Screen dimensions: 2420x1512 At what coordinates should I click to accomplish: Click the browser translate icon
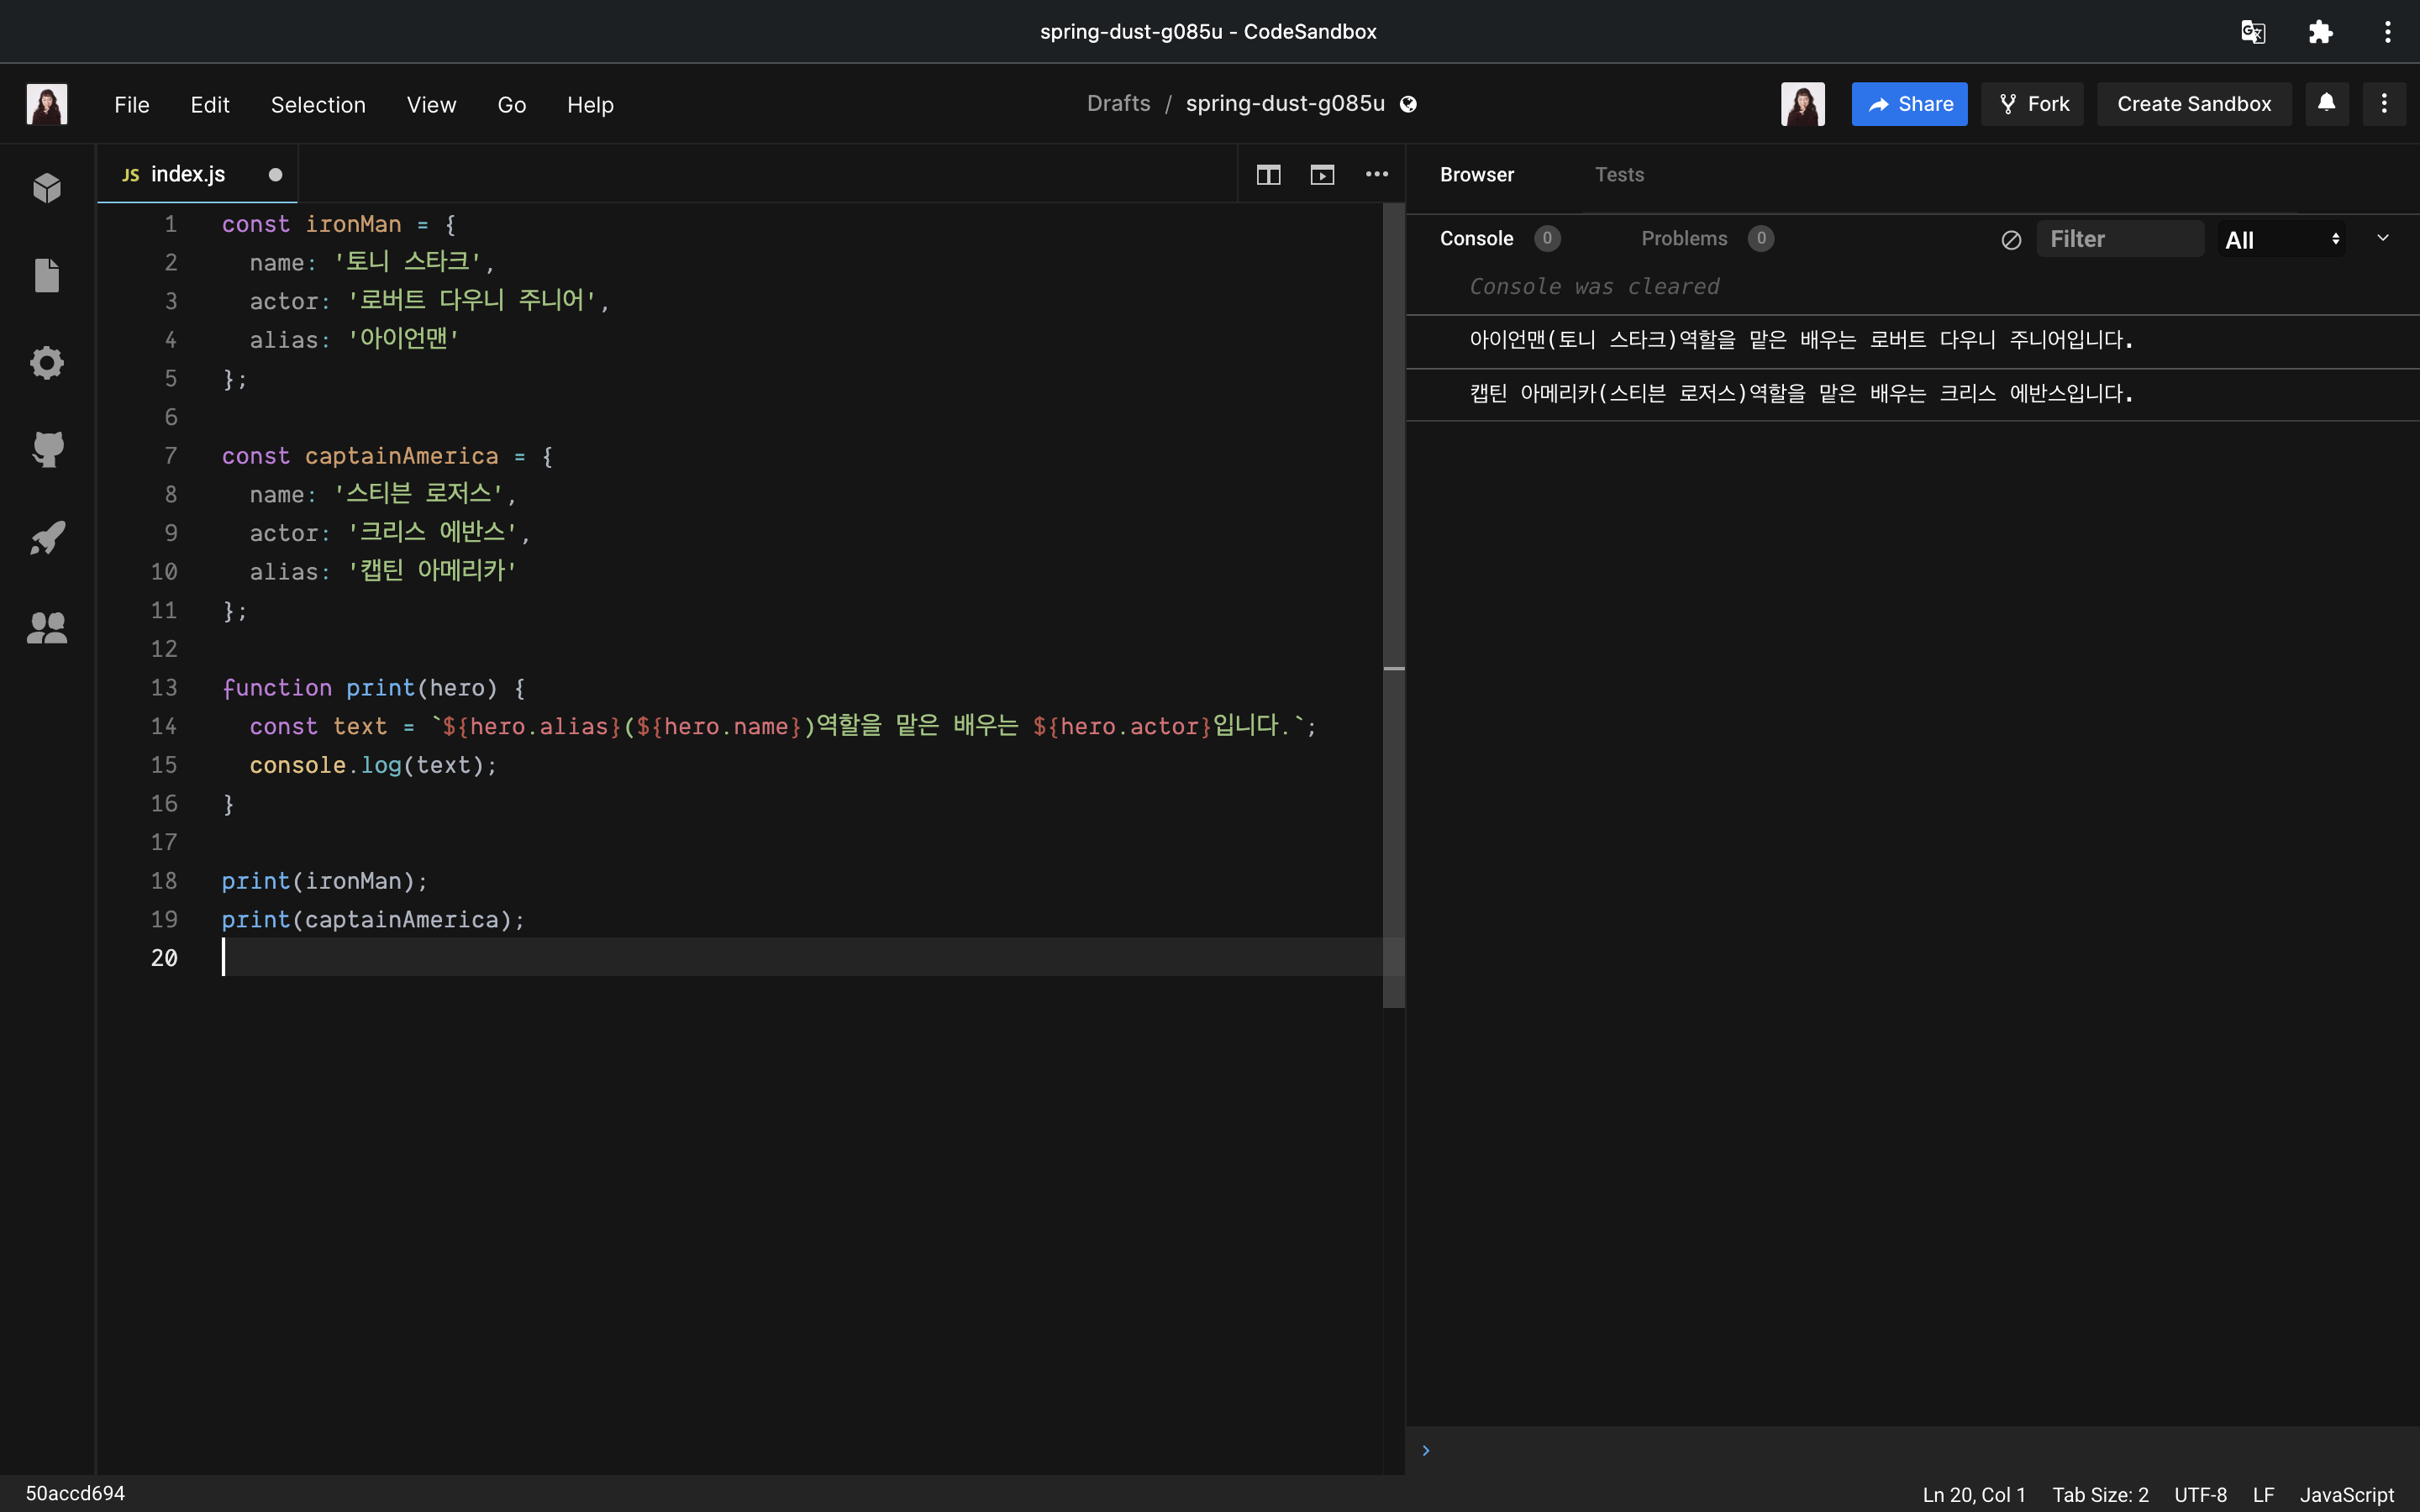click(x=2253, y=32)
